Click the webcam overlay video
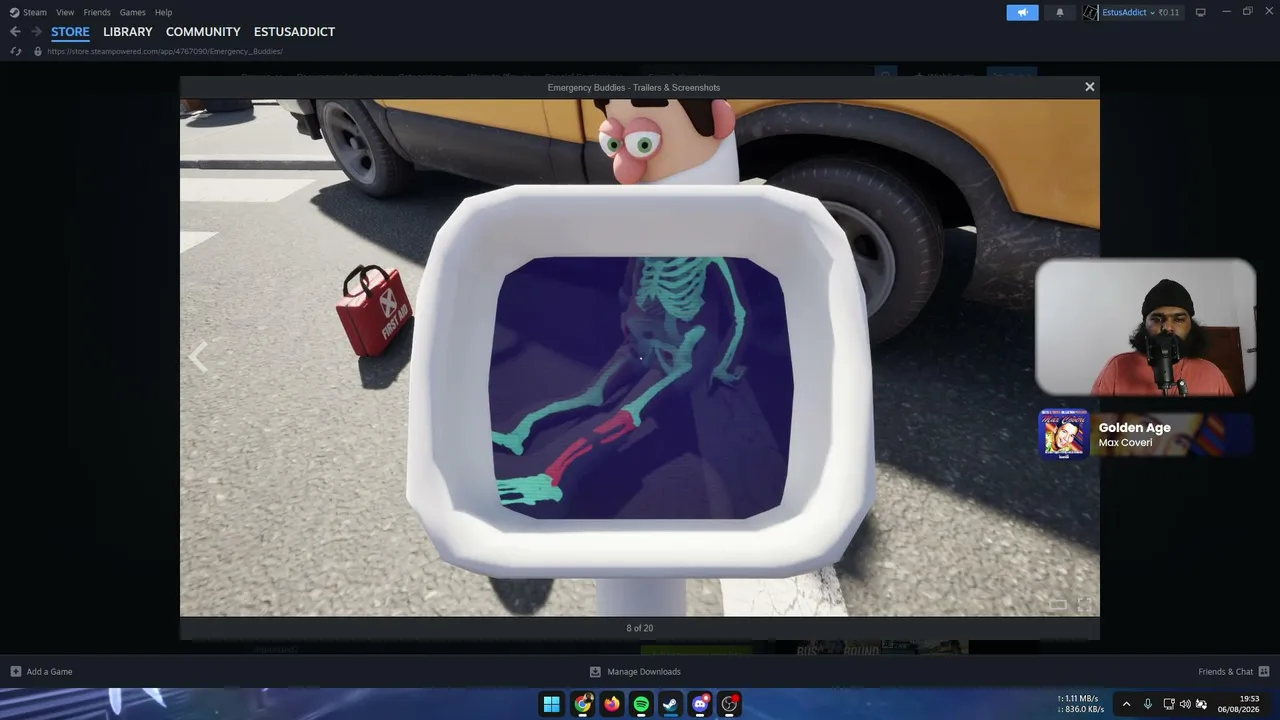 click(1145, 327)
